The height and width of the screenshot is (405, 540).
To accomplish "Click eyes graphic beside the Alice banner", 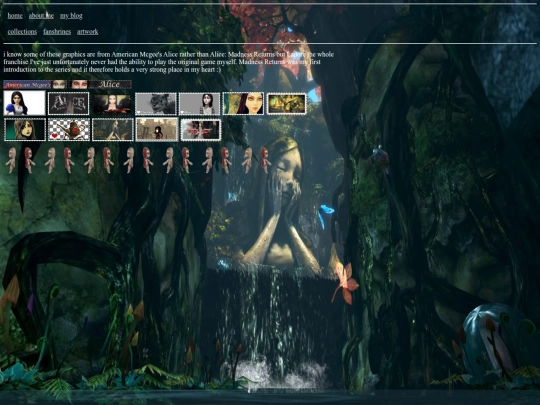I will [79, 84].
